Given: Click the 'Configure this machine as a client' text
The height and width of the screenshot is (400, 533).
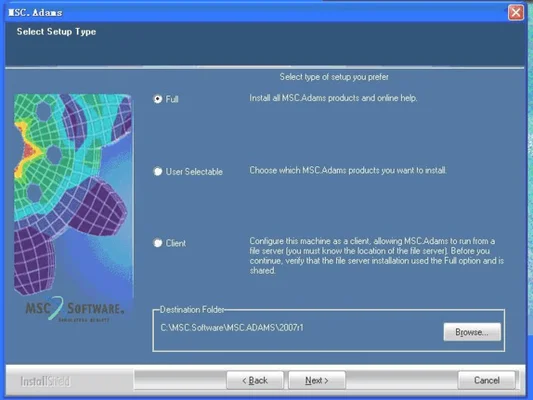Looking at the screenshot, I should pos(377,256).
